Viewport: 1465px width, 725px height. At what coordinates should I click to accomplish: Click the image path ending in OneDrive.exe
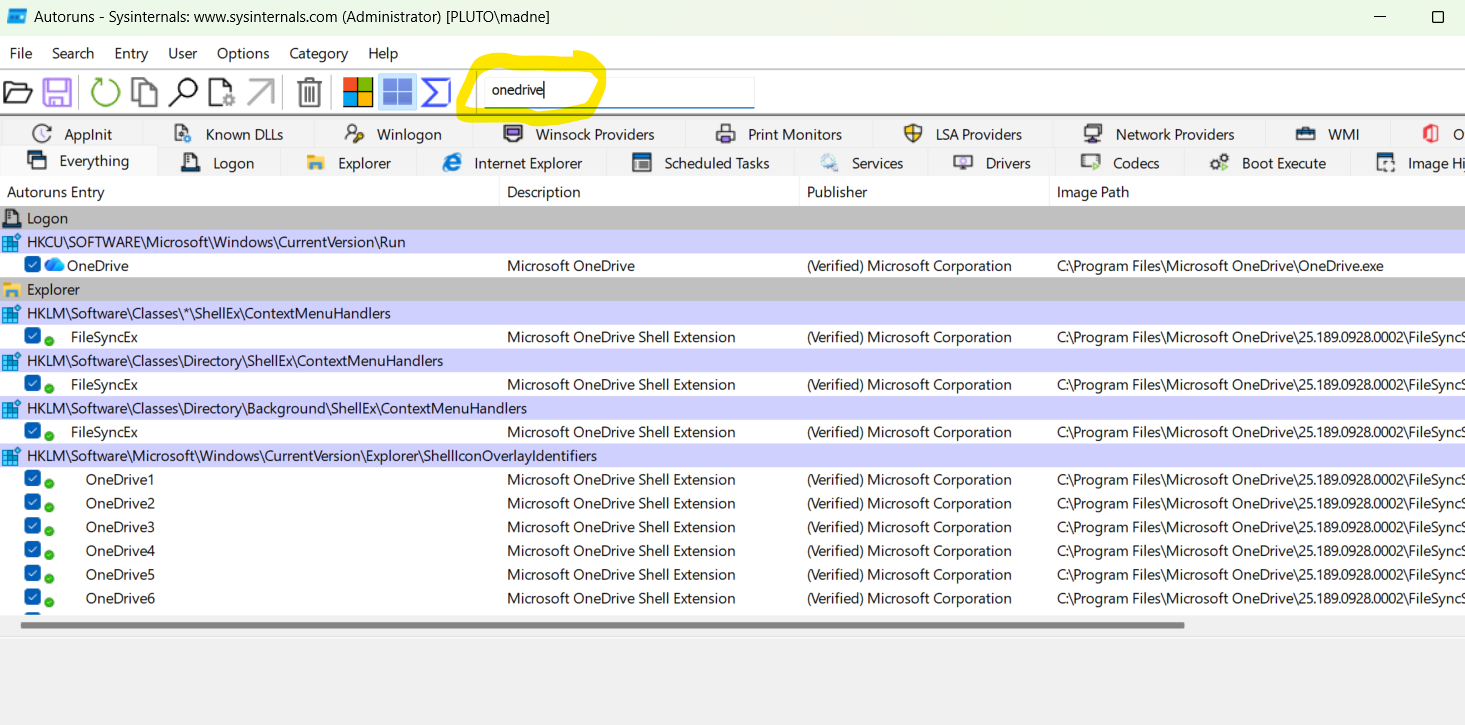pos(1220,266)
